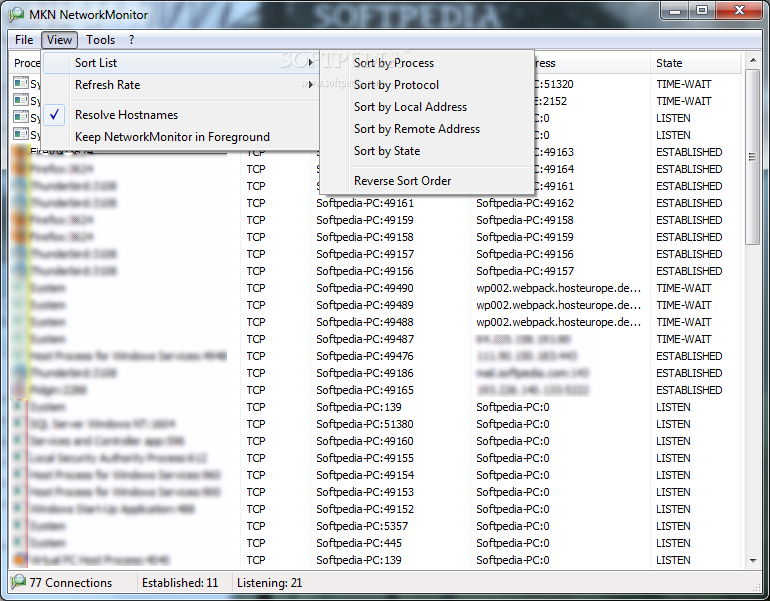Viewport: 770px width, 601px height.
Task: Select local address Softpedia-PC:49487
Action: [x=365, y=339]
